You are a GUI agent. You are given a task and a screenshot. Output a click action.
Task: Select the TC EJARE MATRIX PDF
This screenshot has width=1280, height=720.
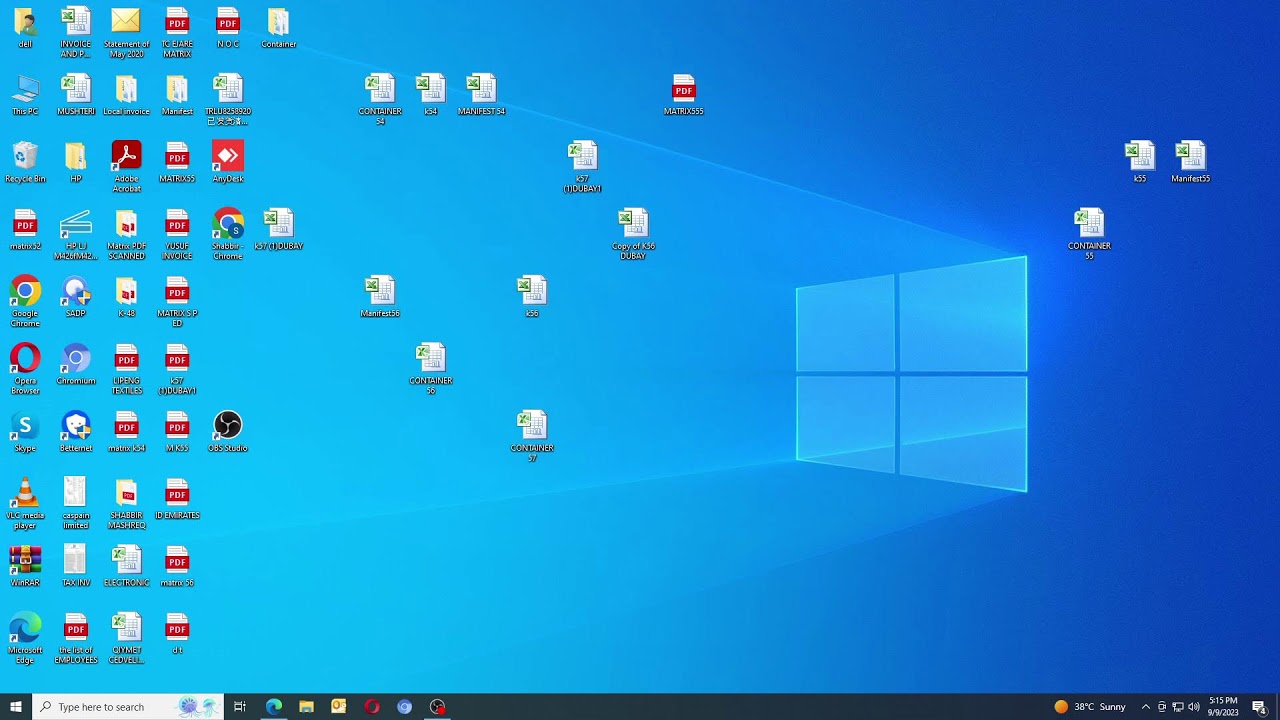click(177, 32)
